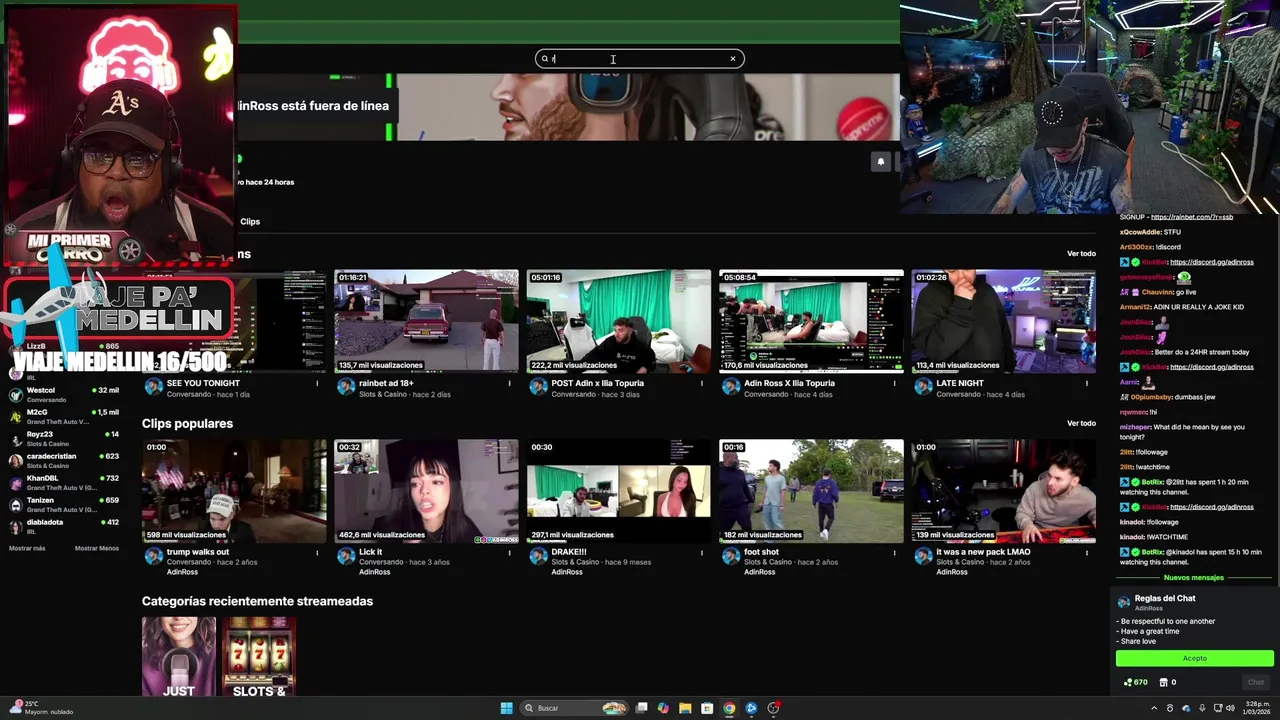Switch to the Clips tab
1280x720 pixels.
pyautogui.click(x=250, y=222)
